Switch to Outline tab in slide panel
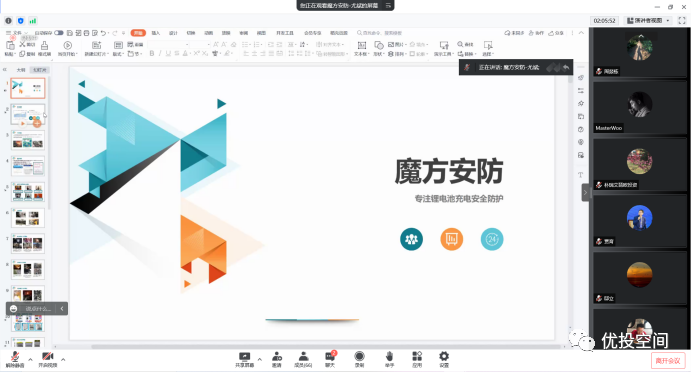The image size is (692, 372). pyautogui.click(x=21, y=70)
